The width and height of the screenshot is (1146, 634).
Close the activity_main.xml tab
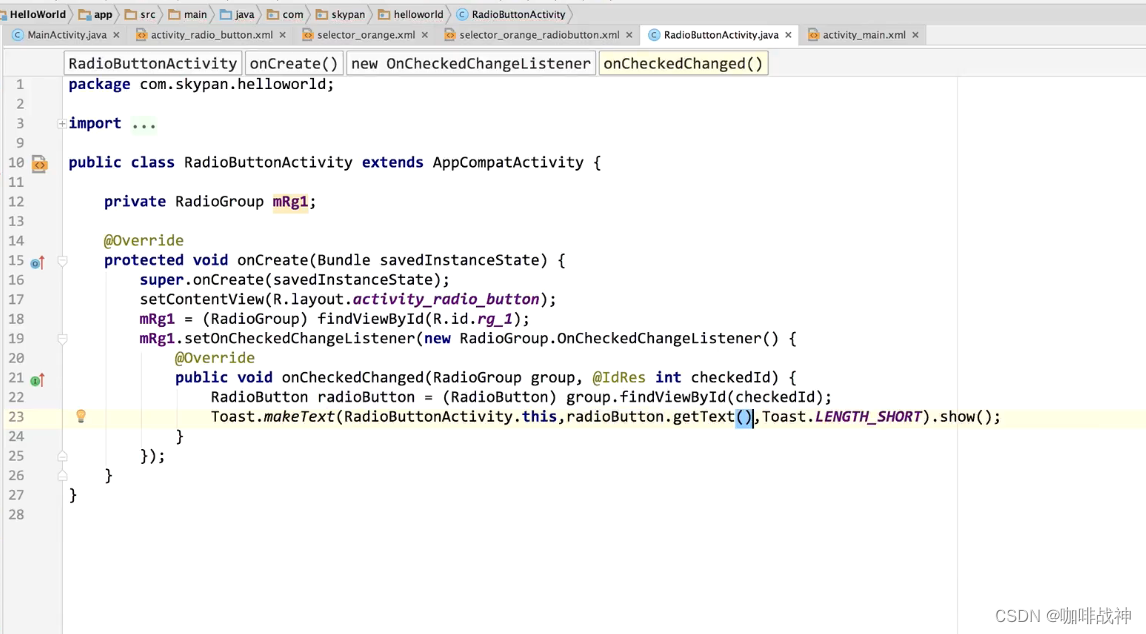(x=915, y=35)
